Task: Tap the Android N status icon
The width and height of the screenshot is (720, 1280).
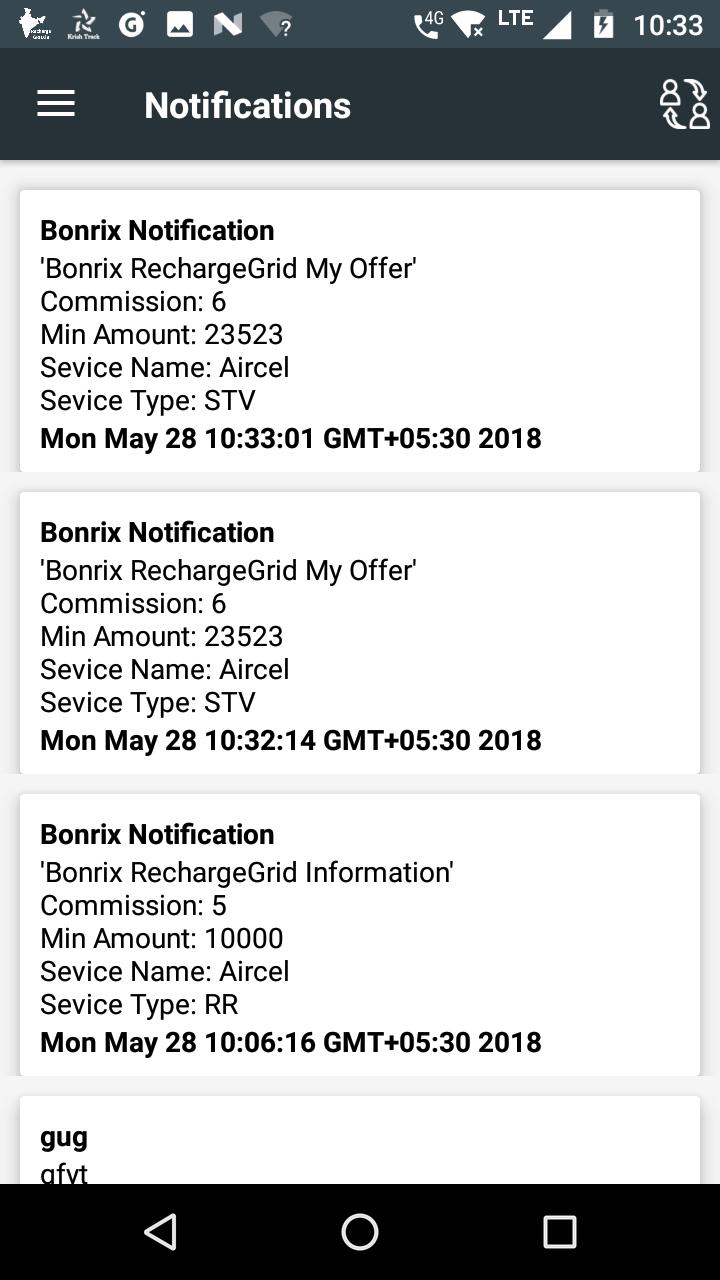Action: [x=228, y=24]
